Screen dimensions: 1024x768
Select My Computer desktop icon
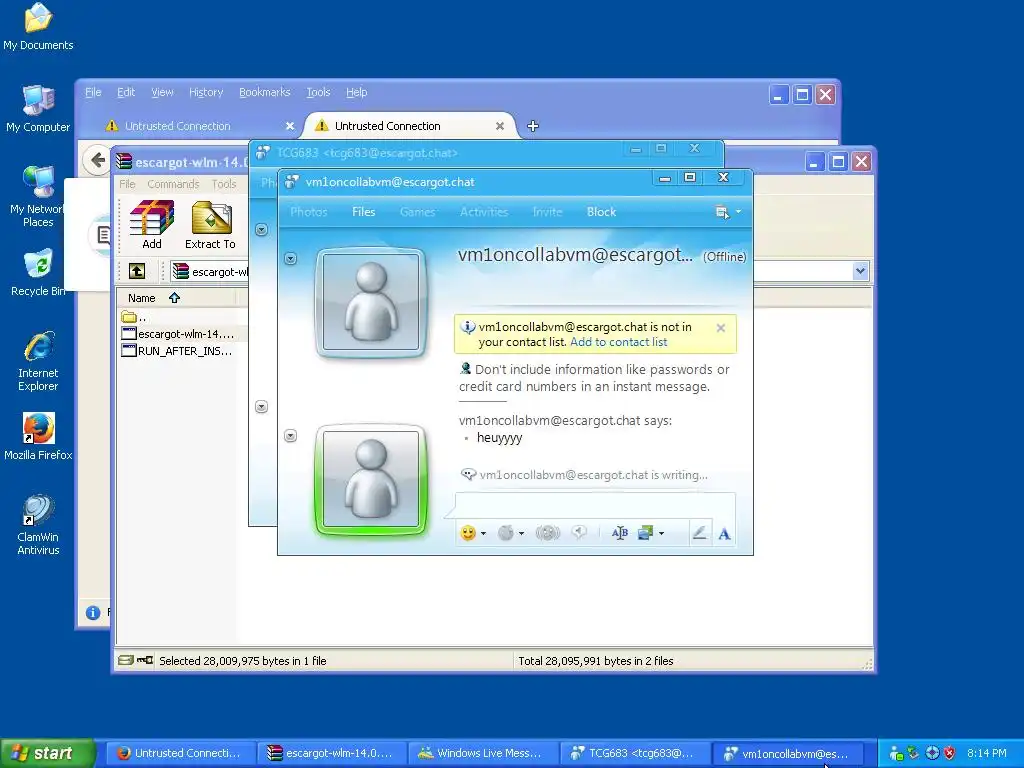38,109
